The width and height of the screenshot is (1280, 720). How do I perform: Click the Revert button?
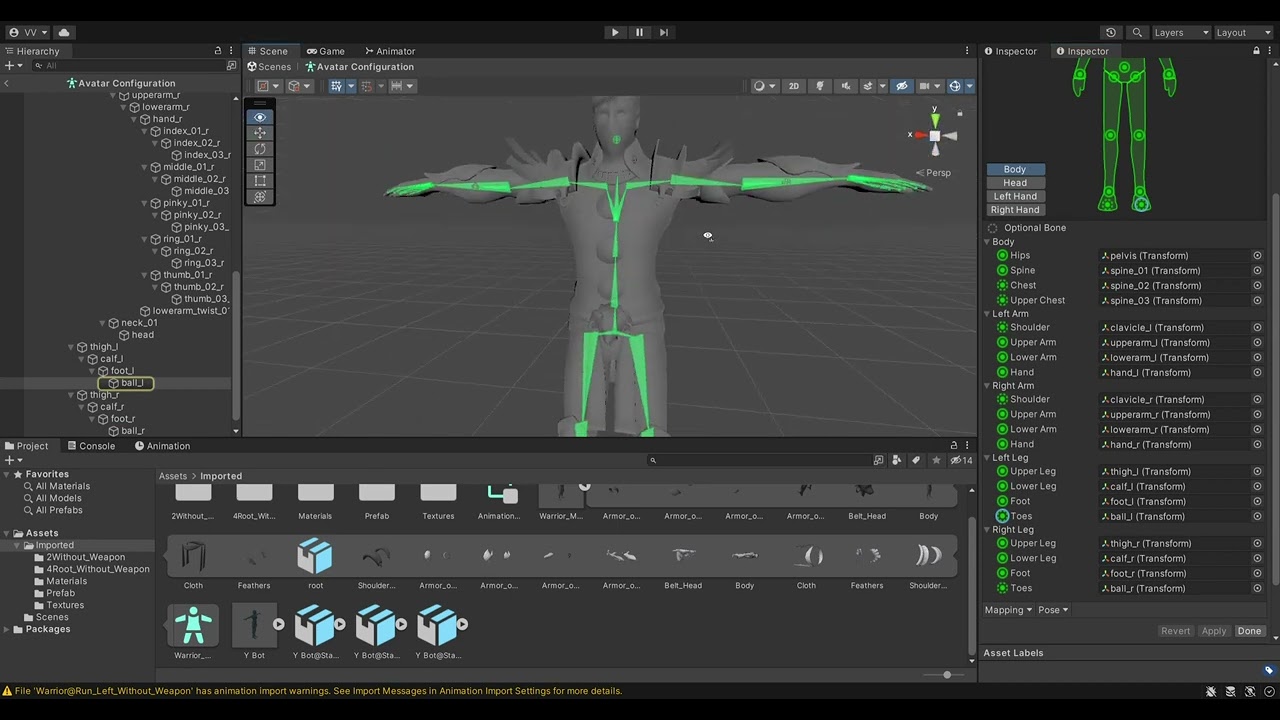tap(1175, 631)
